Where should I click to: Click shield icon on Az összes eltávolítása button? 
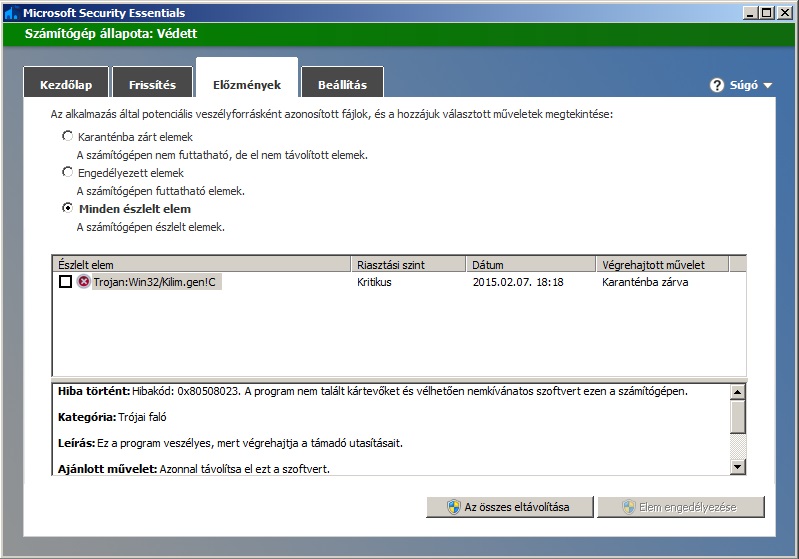pos(454,507)
